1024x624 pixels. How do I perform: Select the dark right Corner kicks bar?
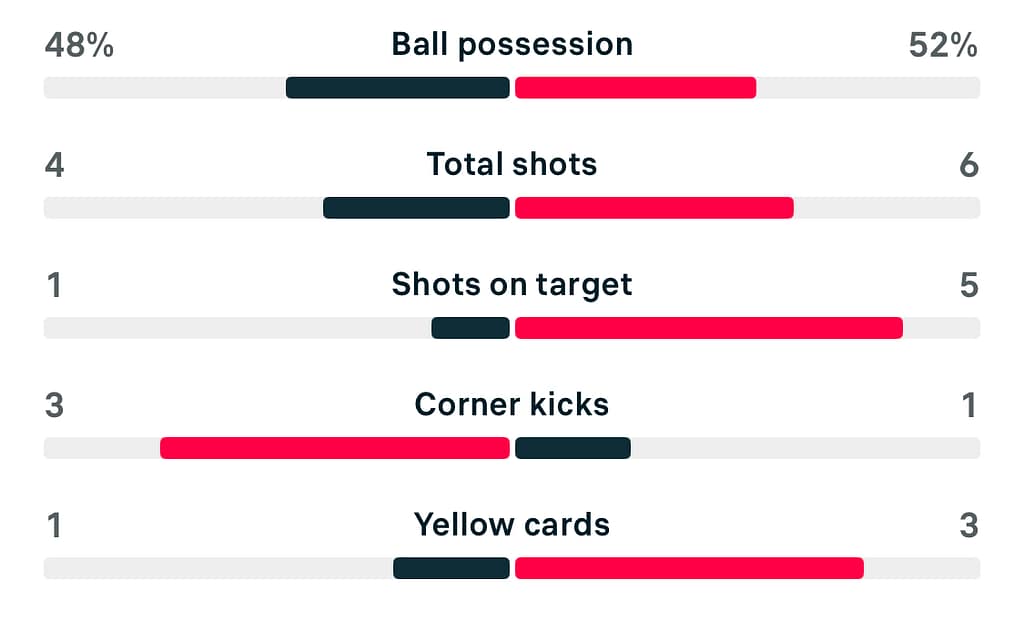(572, 448)
